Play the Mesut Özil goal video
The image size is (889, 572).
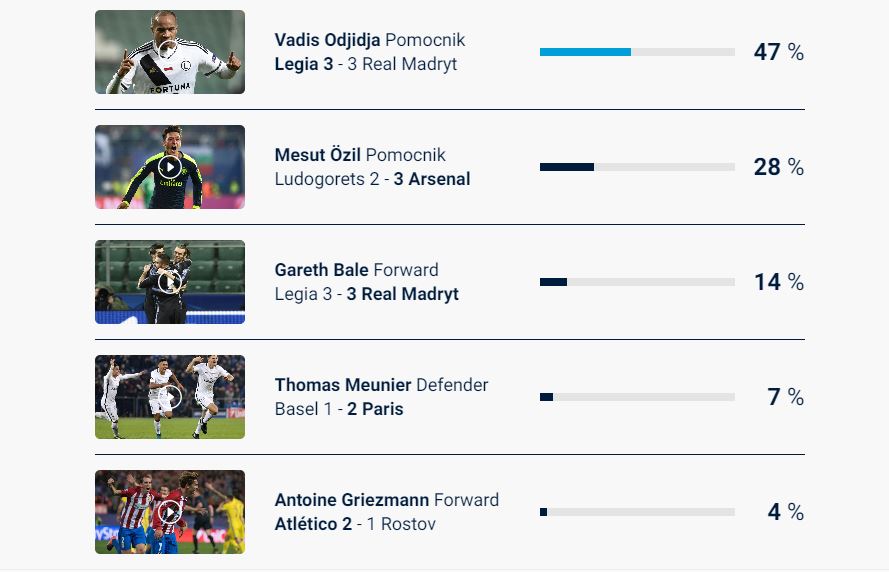(x=170, y=167)
